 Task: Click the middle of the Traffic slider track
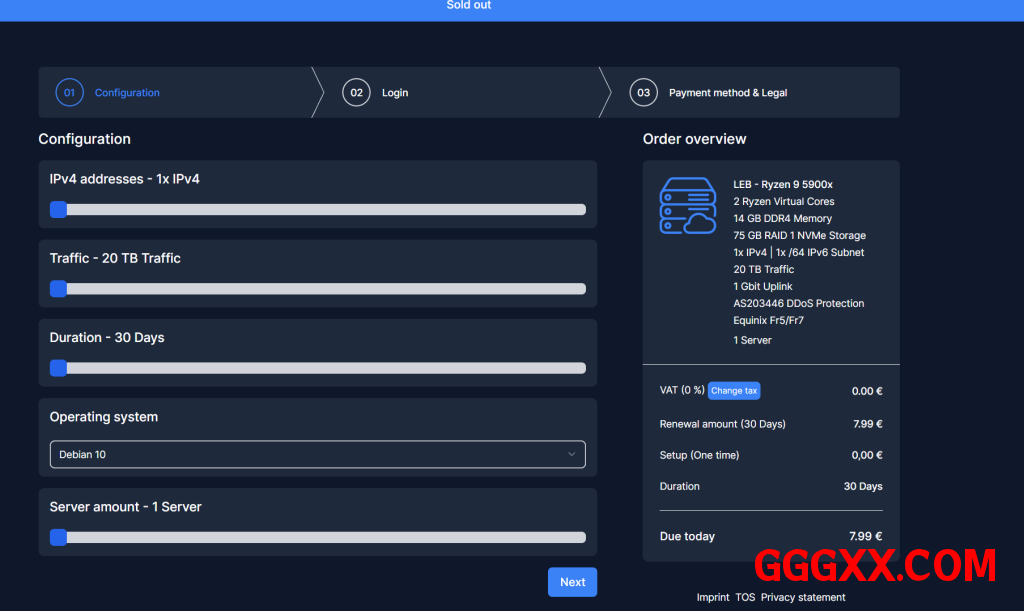[318, 289]
